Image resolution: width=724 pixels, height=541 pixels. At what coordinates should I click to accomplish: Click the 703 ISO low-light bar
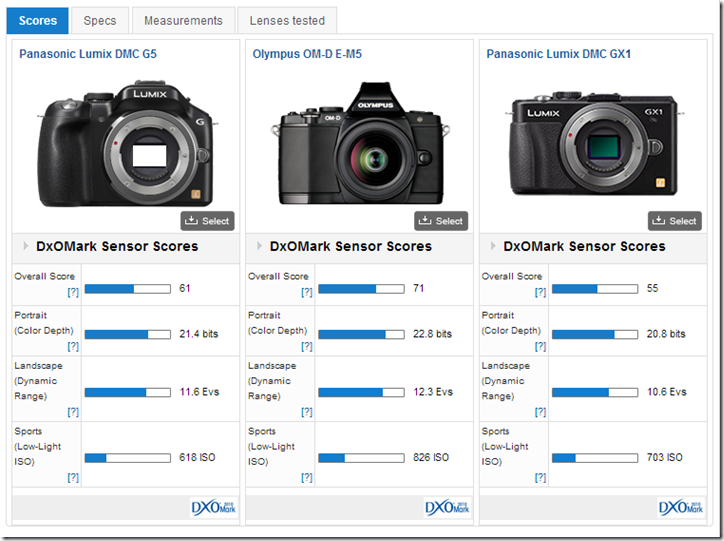[x=595, y=458]
